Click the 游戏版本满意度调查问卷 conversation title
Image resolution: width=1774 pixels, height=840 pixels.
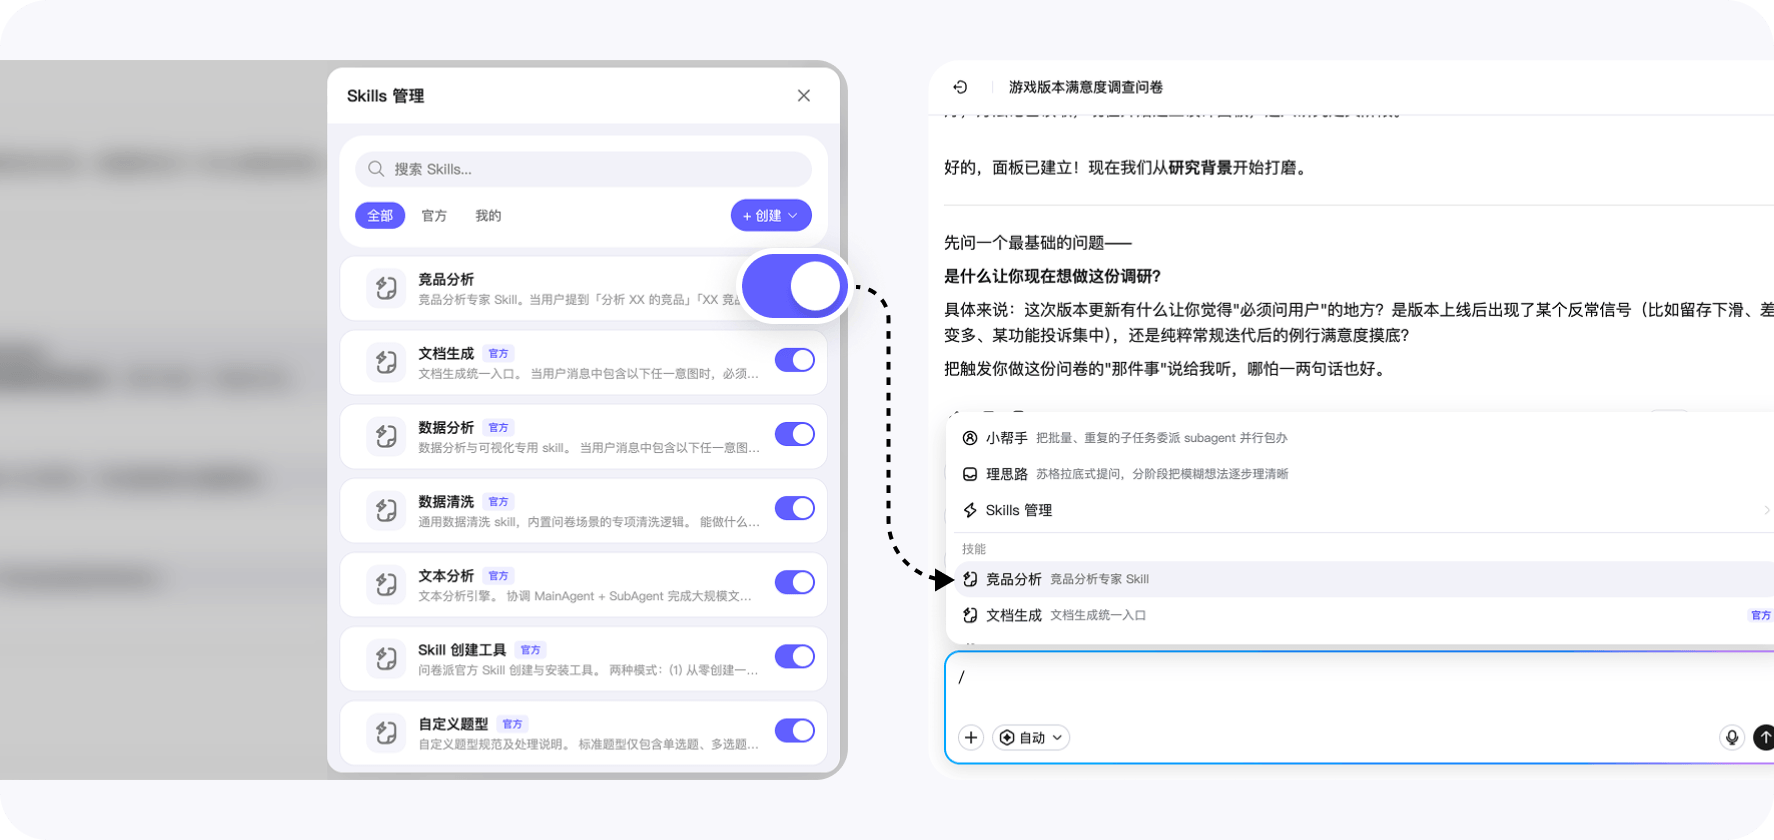[1086, 87]
